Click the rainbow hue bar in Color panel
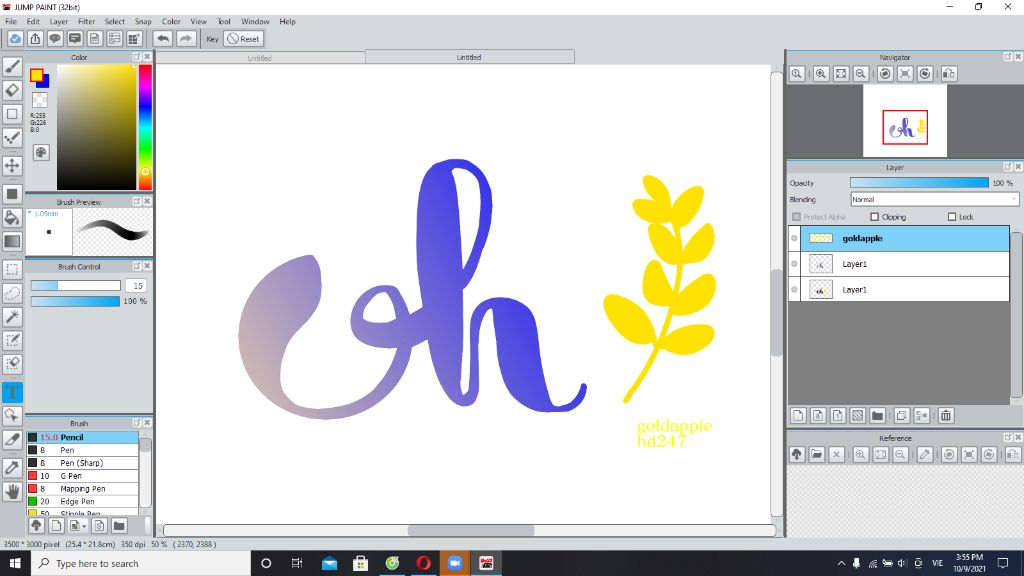Image resolution: width=1024 pixels, height=576 pixels. point(145,127)
